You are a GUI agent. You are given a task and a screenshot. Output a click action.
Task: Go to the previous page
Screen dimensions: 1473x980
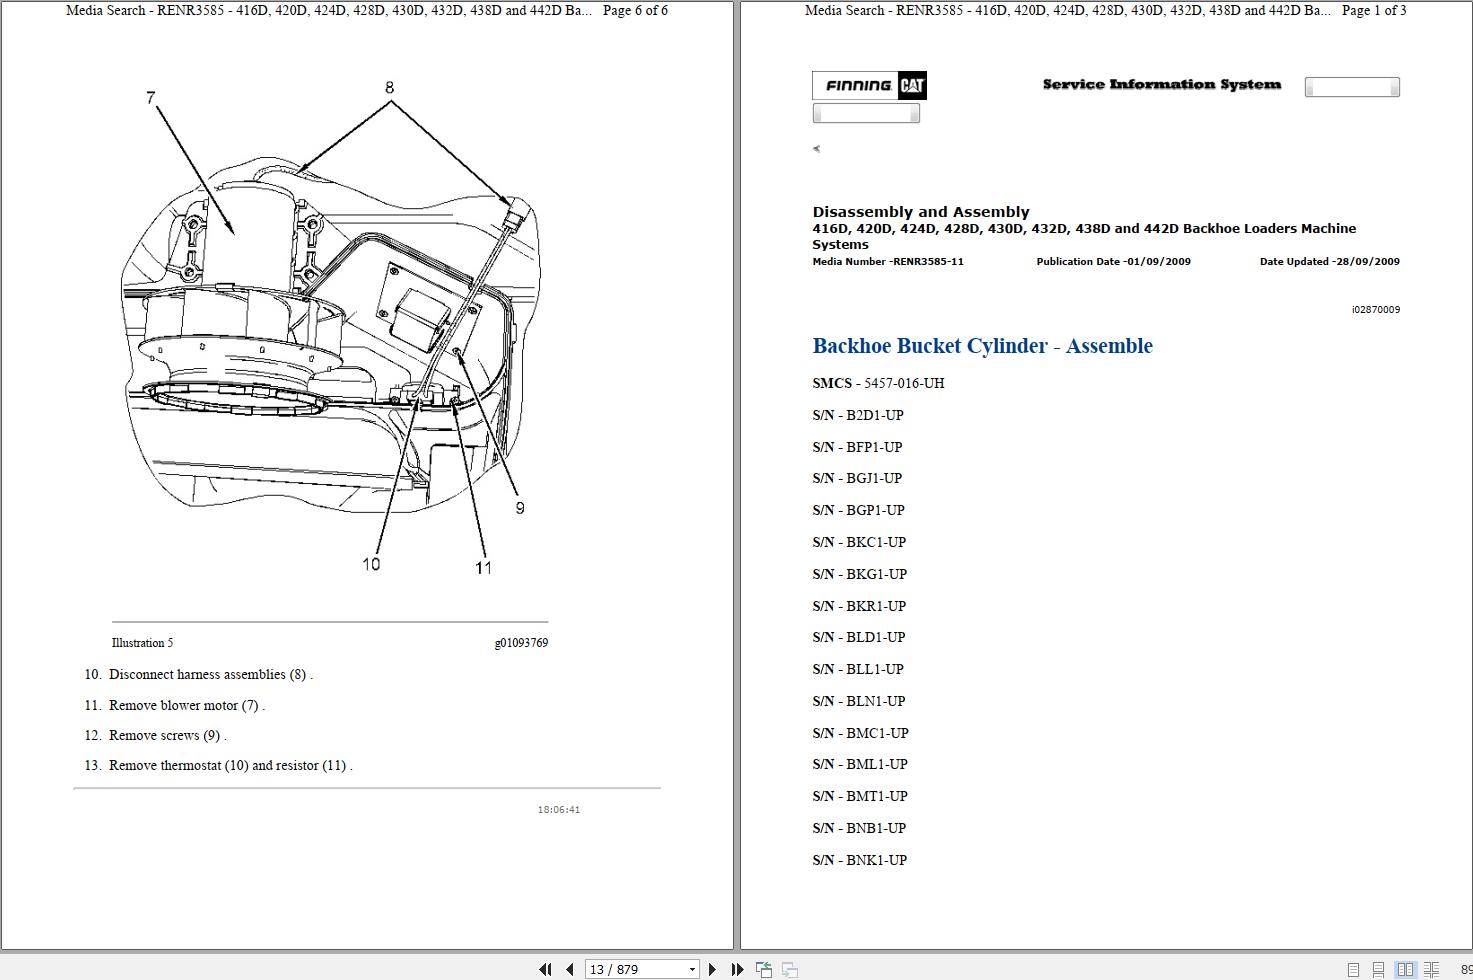(x=568, y=969)
